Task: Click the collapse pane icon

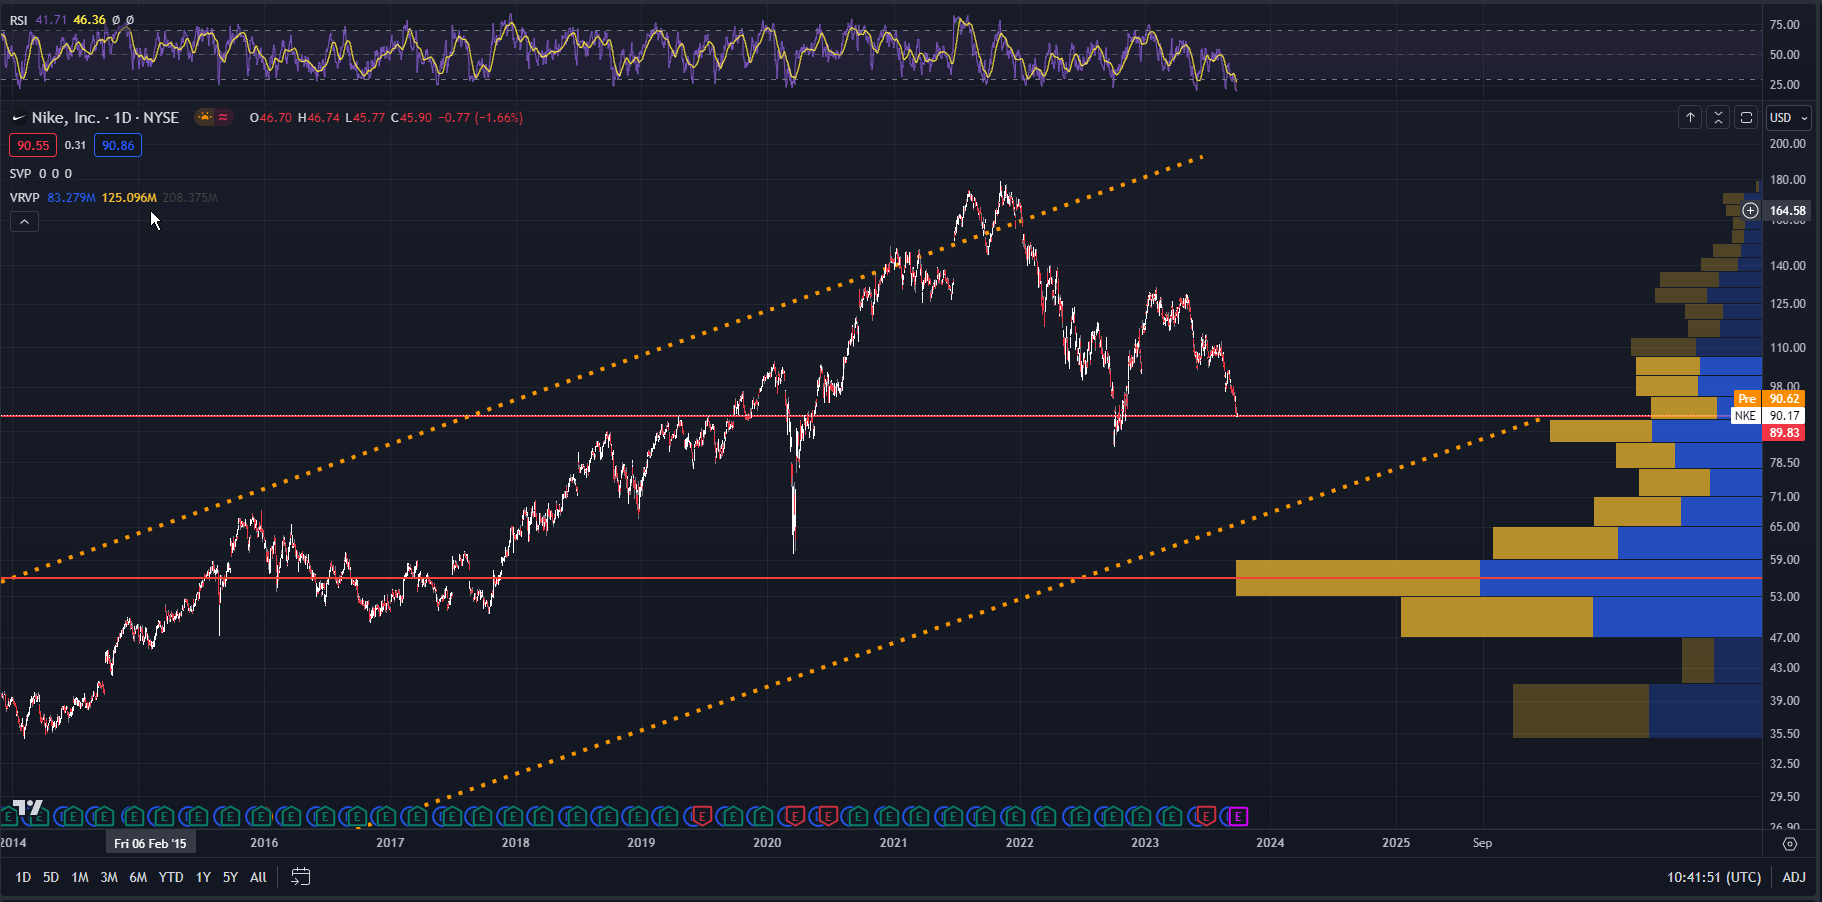Action: 1718,118
